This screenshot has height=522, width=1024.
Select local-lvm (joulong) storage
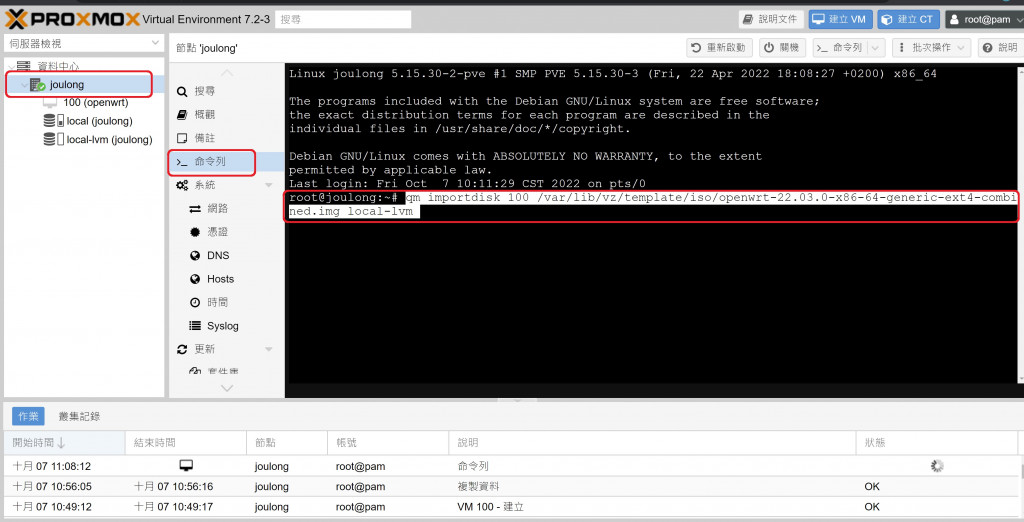tap(109, 139)
